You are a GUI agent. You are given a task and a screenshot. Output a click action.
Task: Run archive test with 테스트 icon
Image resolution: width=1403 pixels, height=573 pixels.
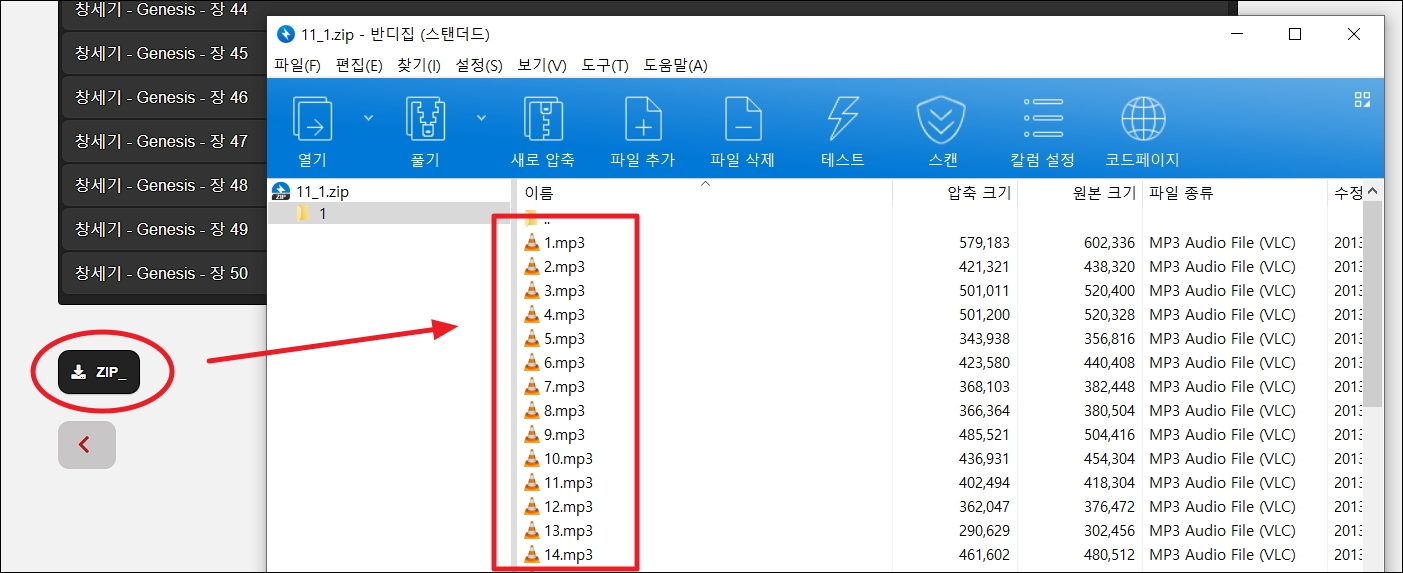(x=842, y=131)
